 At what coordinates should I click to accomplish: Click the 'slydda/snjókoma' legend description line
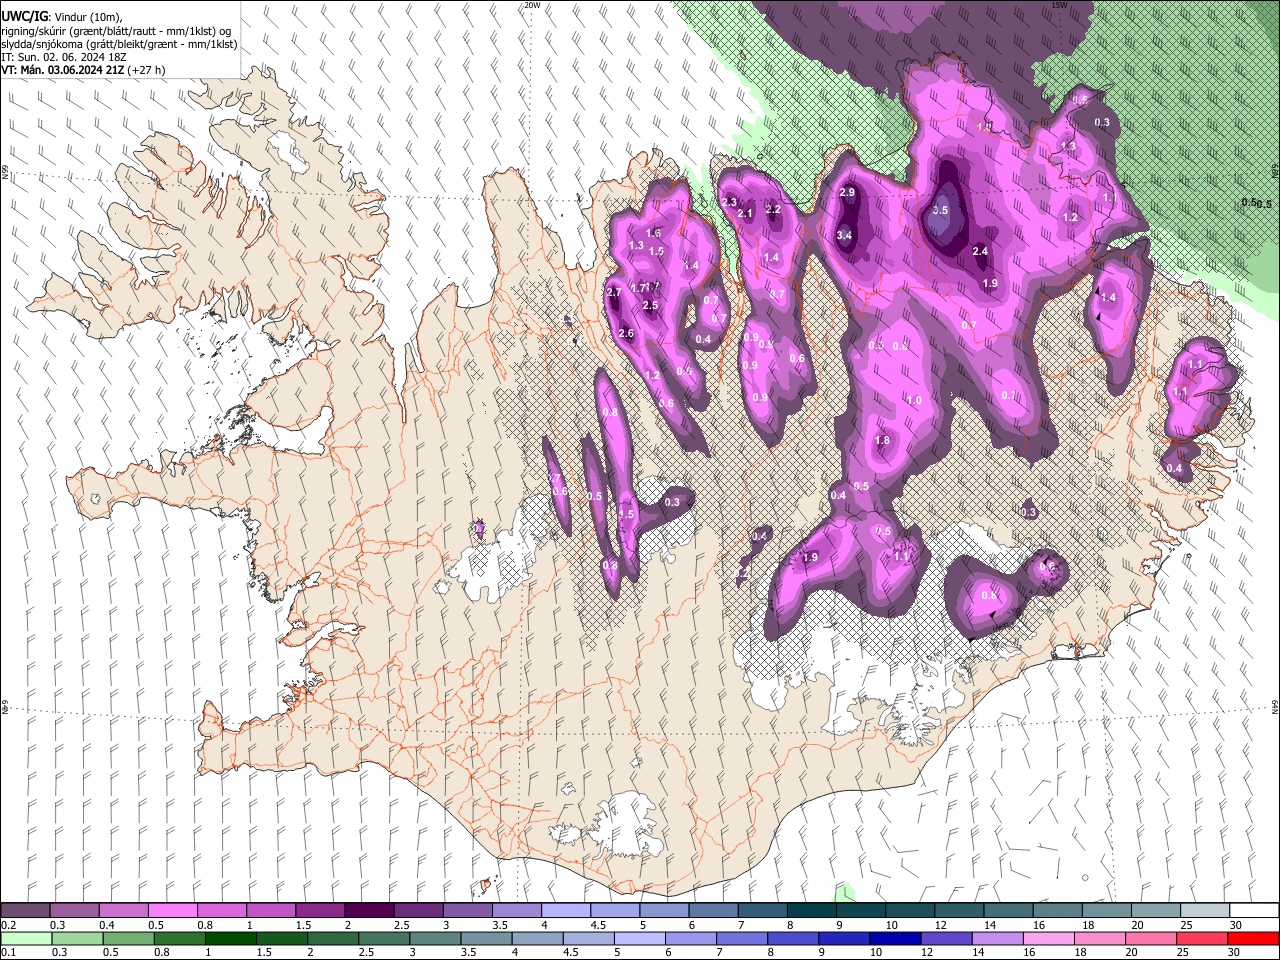click(119, 44)
